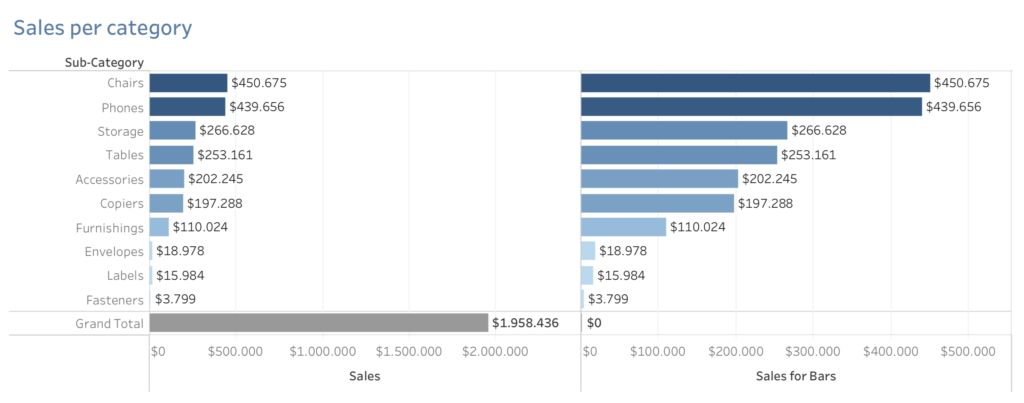
Task: Click the Grand Total row label
Action: point(109,323)
